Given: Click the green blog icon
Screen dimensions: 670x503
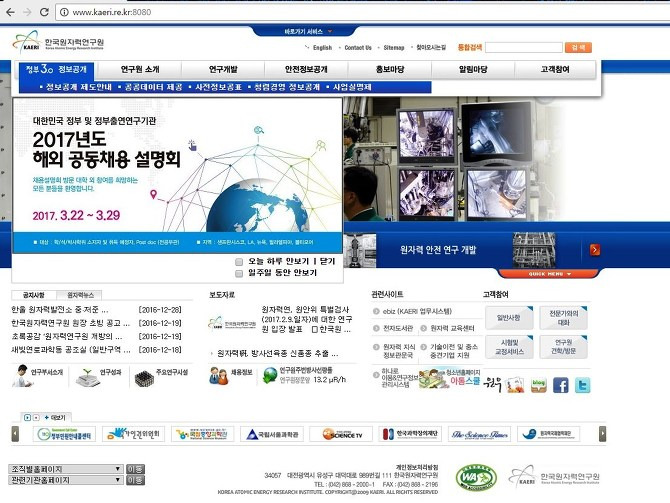Looking at the screenshot, I should 538,385.
